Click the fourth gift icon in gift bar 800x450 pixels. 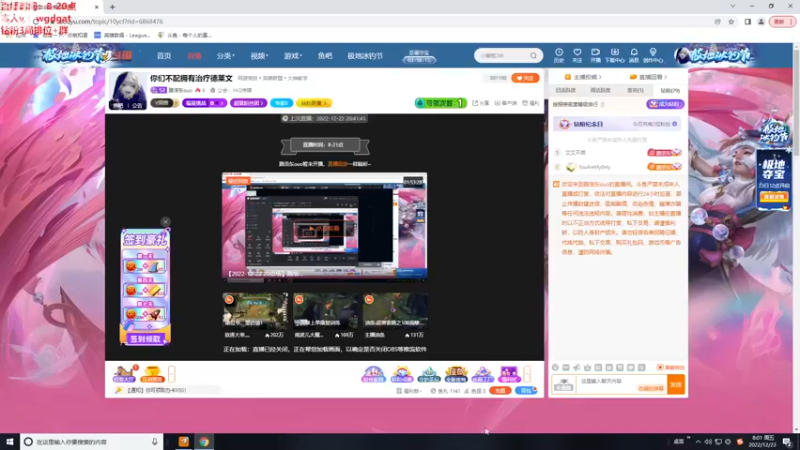[456, 374]
